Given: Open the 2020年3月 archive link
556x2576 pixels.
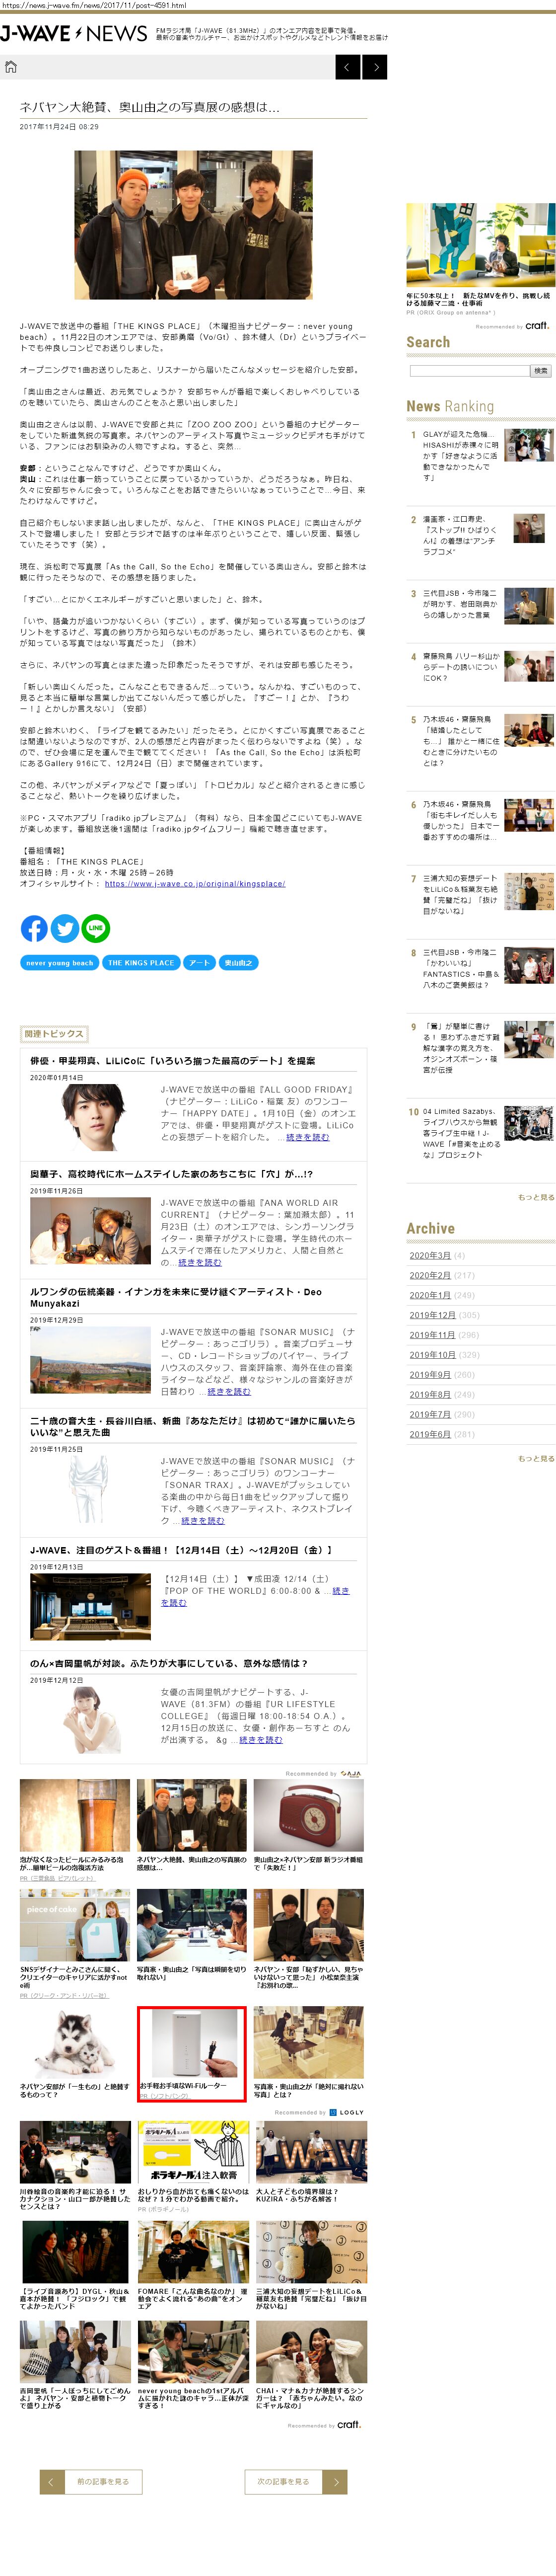Looking at the screenshot, I should click(x=430, y=1255).
